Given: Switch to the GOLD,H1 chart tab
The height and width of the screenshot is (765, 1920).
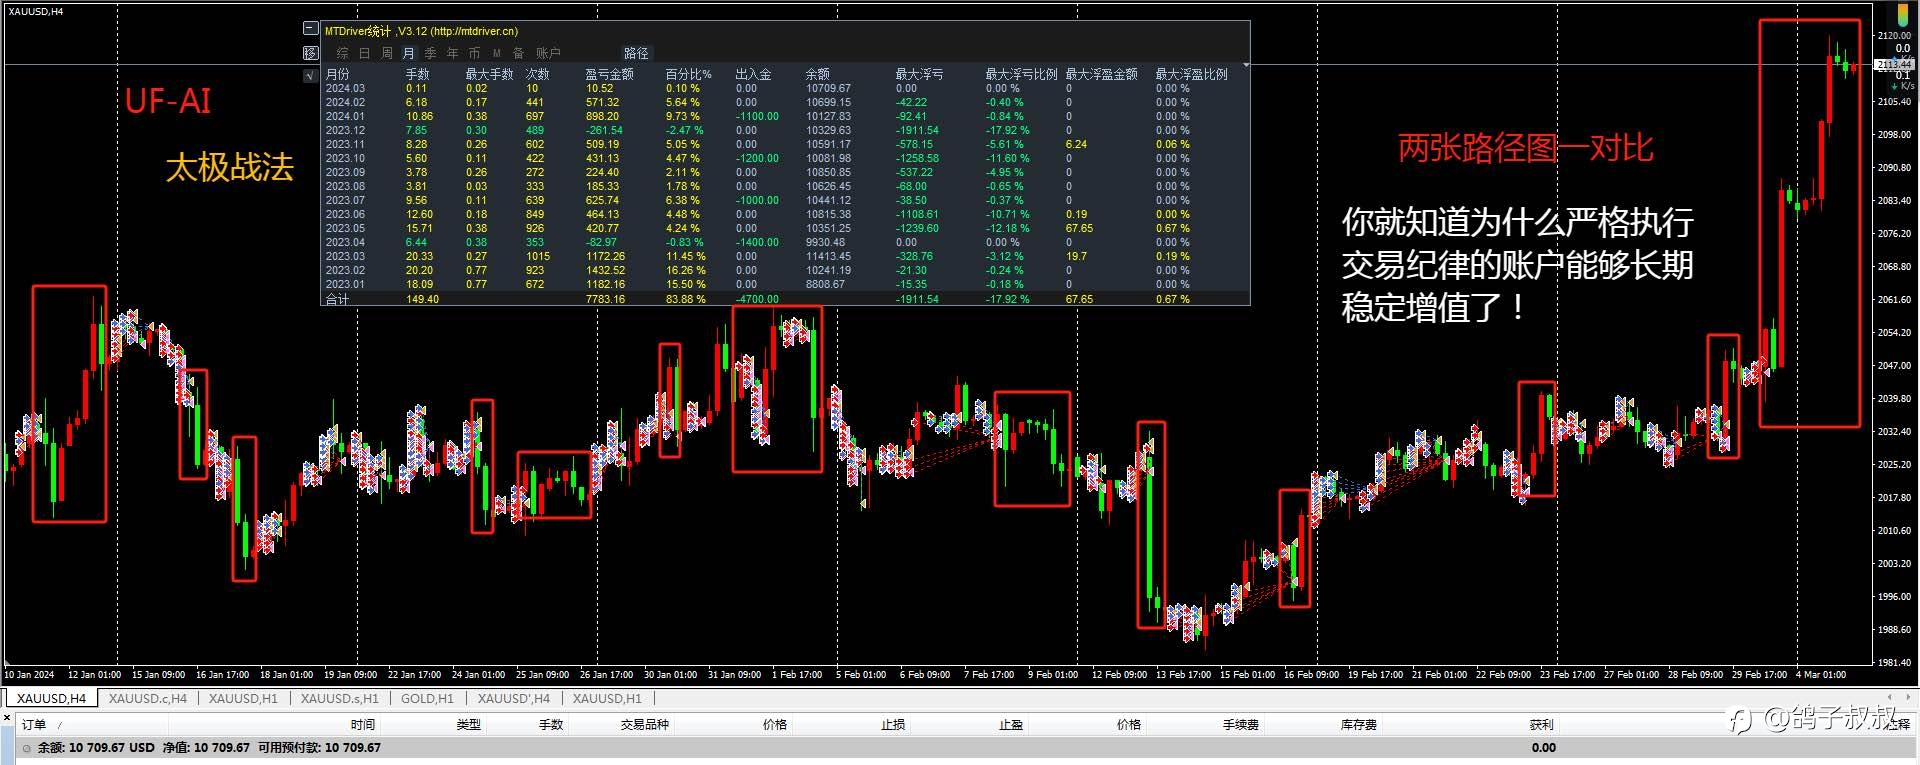Looking at the screenshot, I should click(x=427, y=698).
